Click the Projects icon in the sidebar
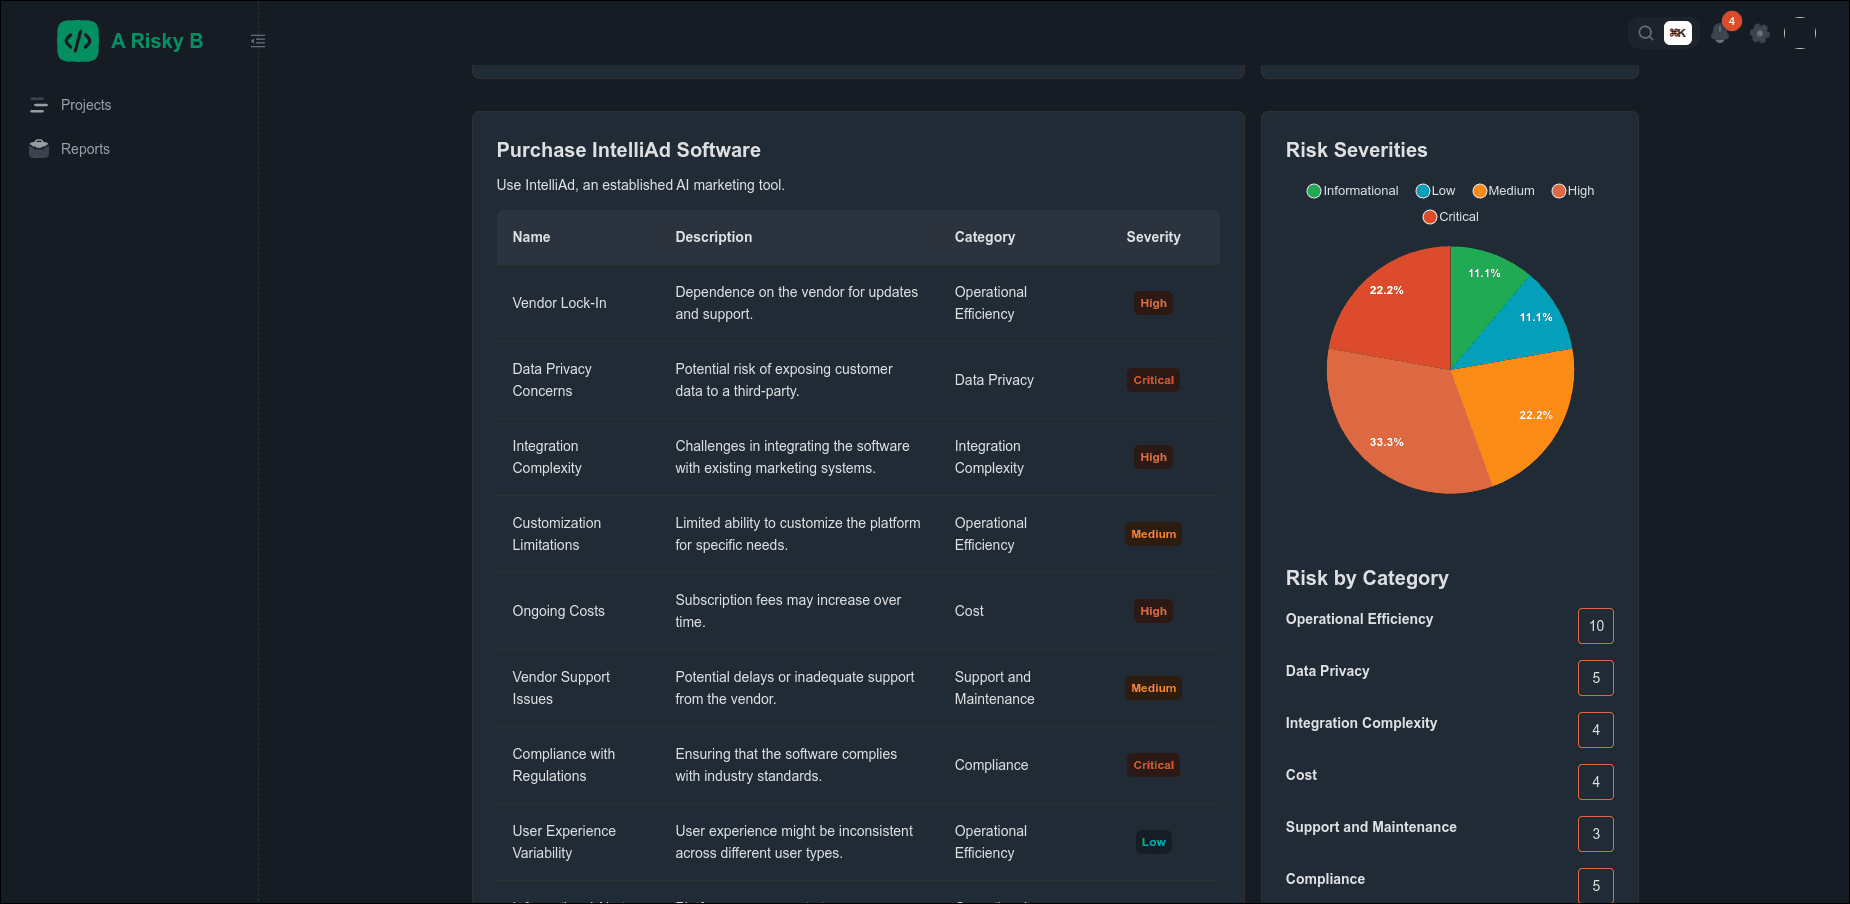The height and width of the screenshot is (904, 1850). tap(39, 105)
